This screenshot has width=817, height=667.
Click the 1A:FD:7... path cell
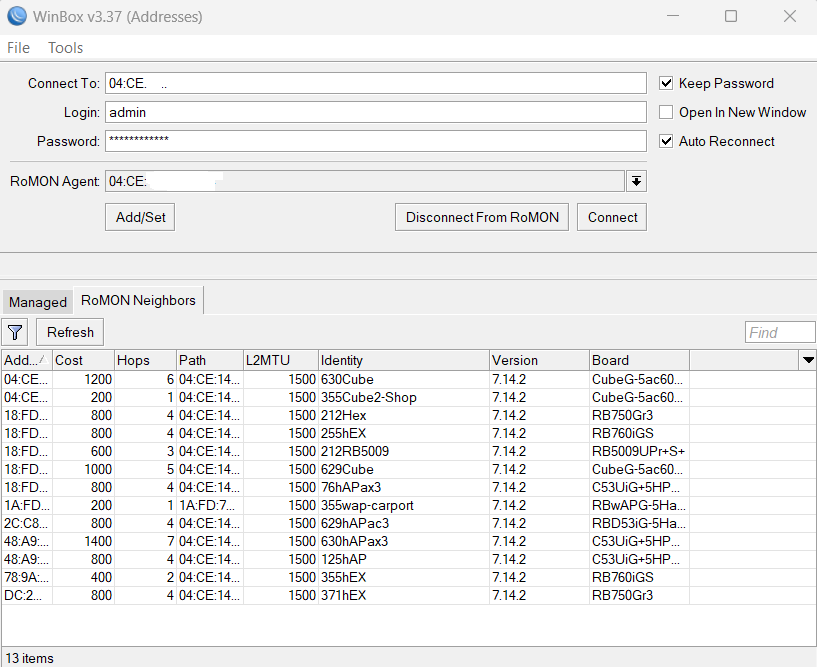[210, 505]
